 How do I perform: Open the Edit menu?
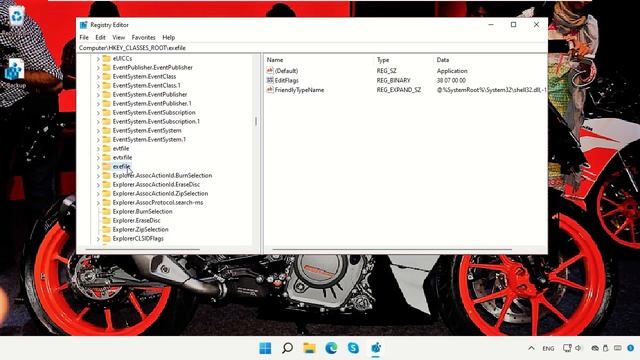pos(100,37)
